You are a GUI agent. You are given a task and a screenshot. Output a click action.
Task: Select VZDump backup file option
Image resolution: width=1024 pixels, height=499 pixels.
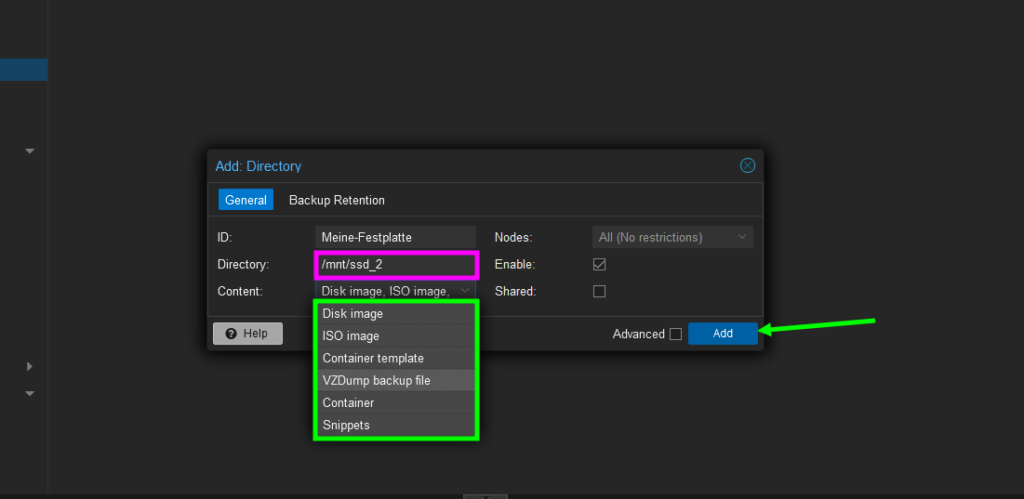pyautogui.click(x=396, y=380)
